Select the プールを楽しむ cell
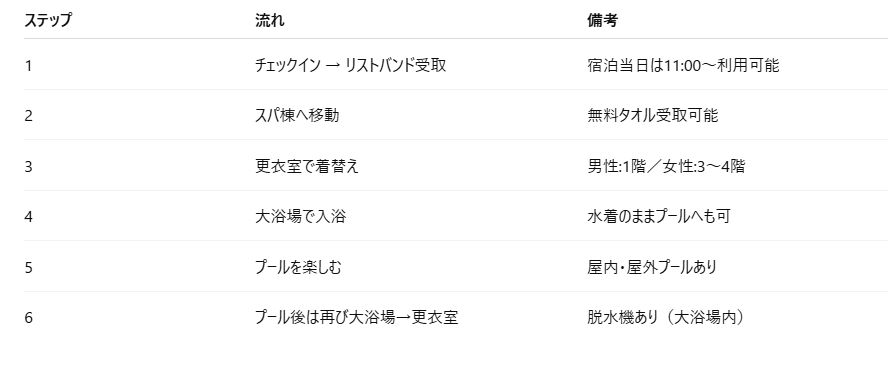The image size is (891, 375). [x=298, y=267]
